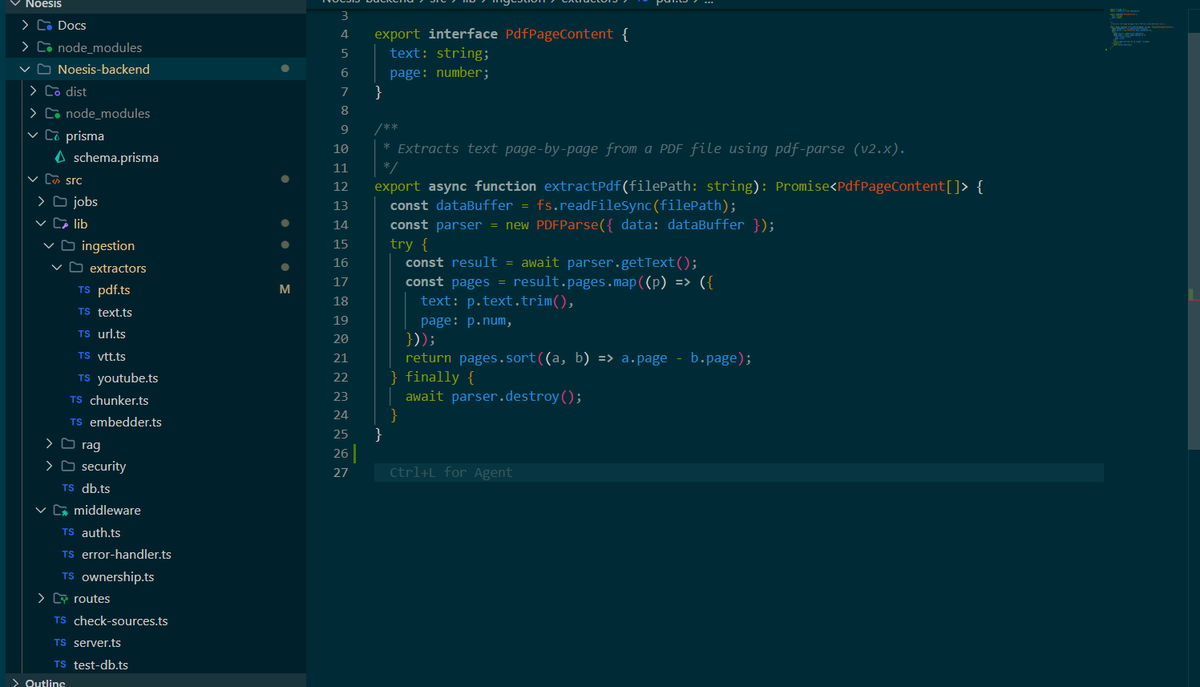Viewport: 1200px width, 687px height.
Task: Collapse the prisma folder chevron
Action: (x=33, y=135)
